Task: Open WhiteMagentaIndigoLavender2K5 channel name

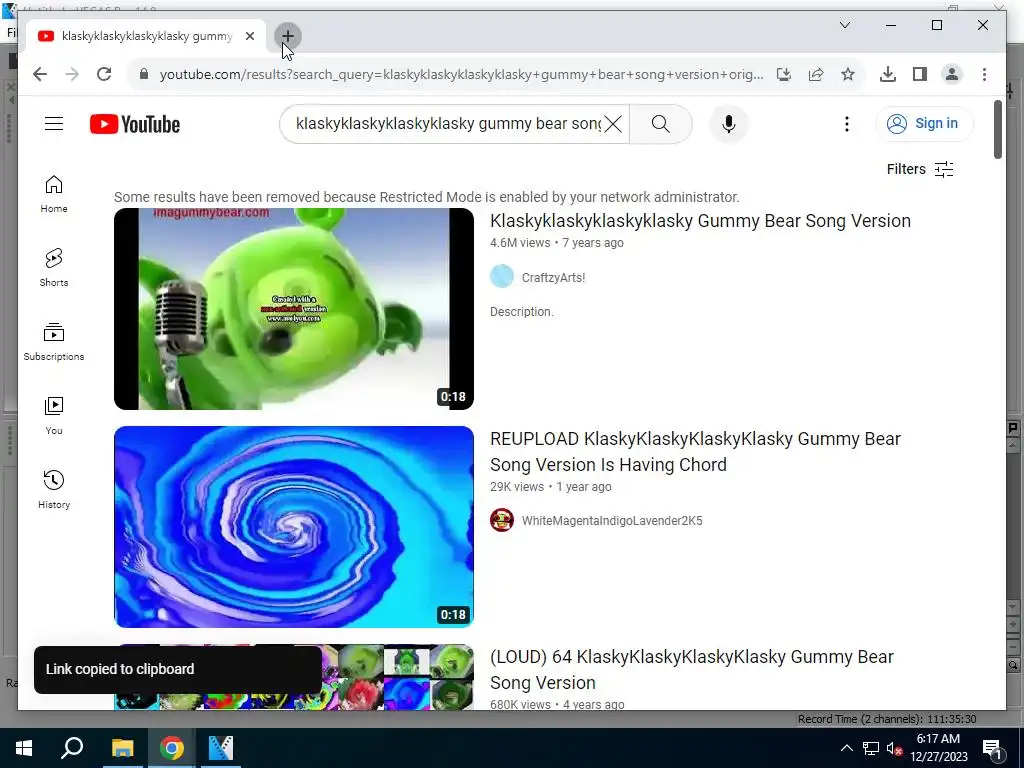Action: point(612,520)
